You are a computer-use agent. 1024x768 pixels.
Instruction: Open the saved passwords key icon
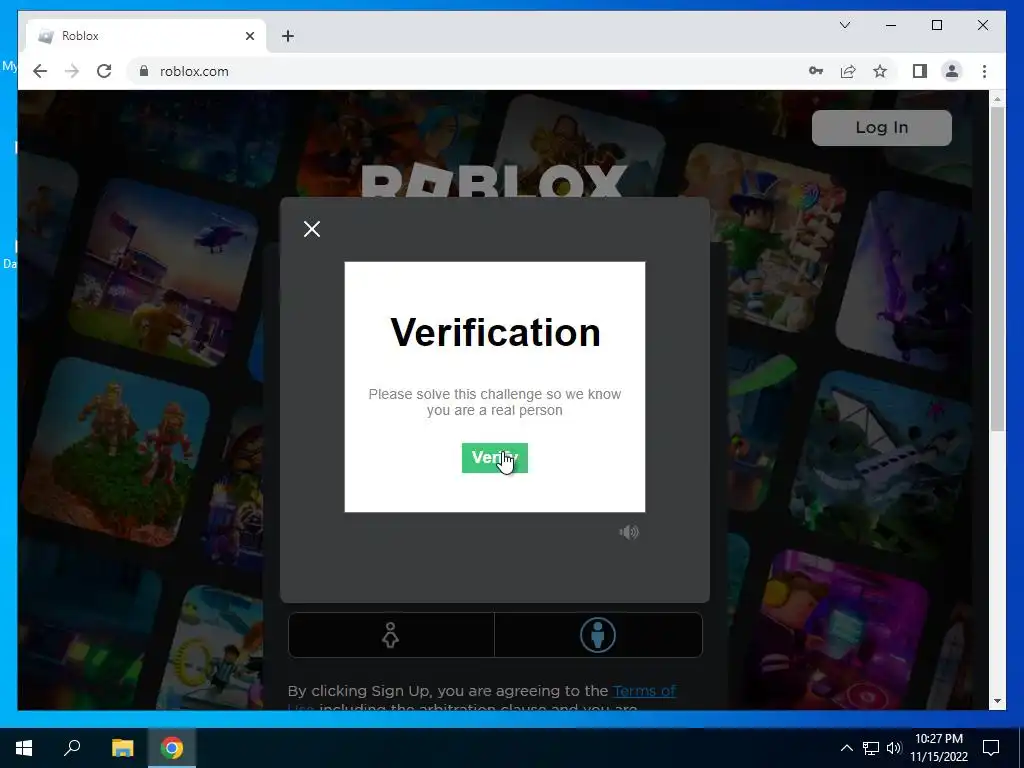pos(816,71)
